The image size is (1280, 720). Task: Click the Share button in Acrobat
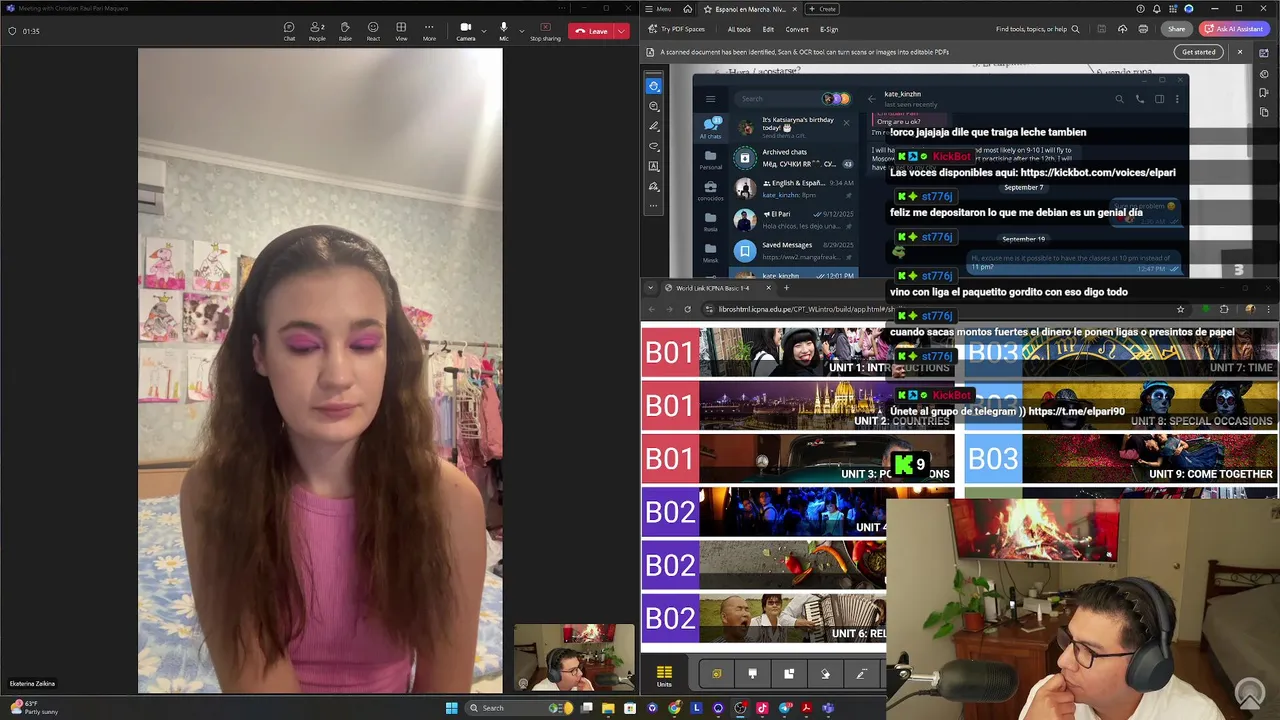pyautogui.click(x=1177, y=29)
